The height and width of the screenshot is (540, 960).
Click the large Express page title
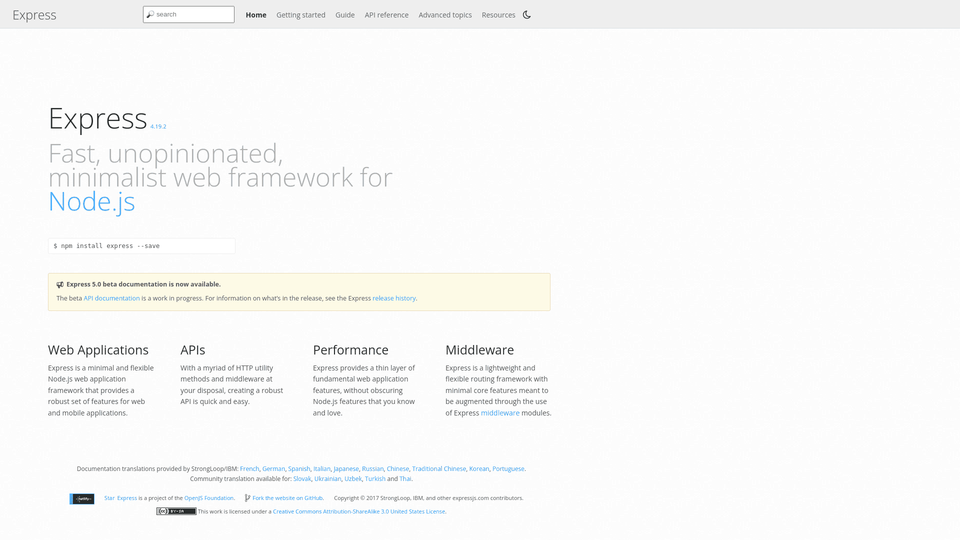pos(98,118)
